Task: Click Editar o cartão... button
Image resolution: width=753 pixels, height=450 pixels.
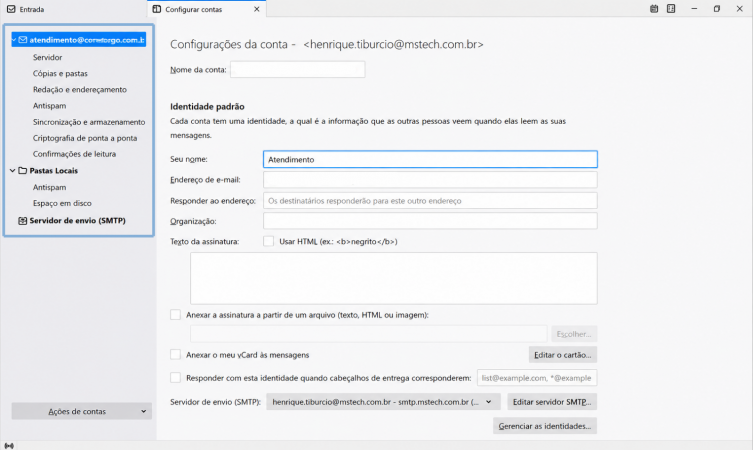Action: 563,355
